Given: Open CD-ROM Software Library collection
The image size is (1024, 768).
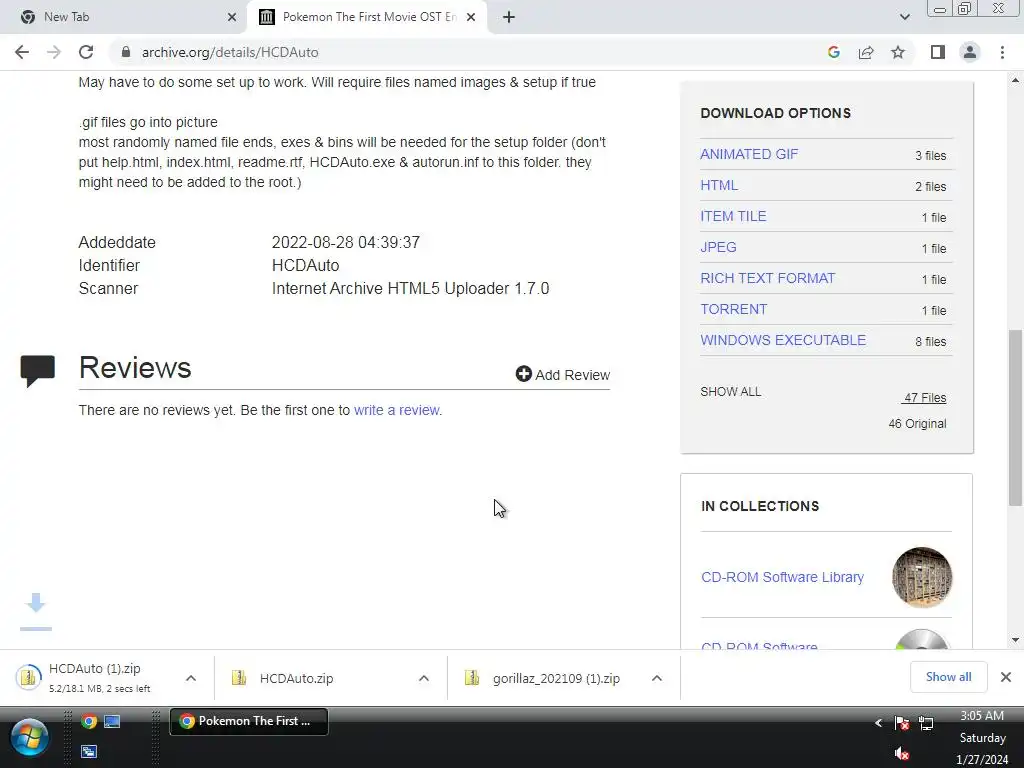Looking at the screenshot, I should (782, 577).
